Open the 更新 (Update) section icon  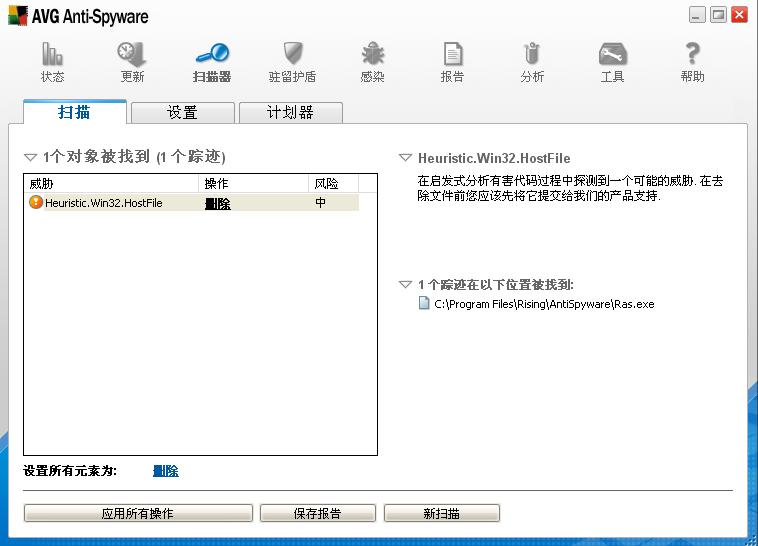132,54
